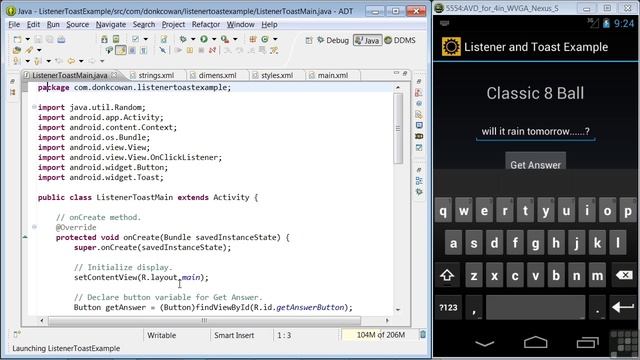Tap the backspace key on emulator keyboard

coord(624,276)
